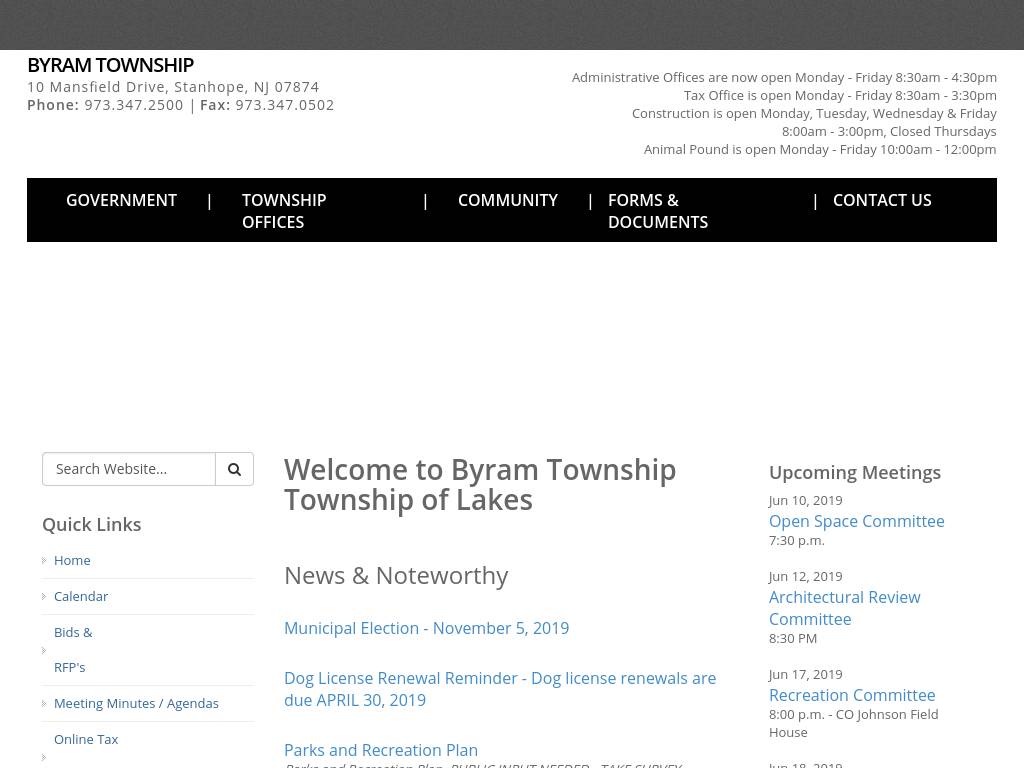This screenshot has width=1024, height=768.
Task: Open the Township Offices menu
Action: coord(284,210)
